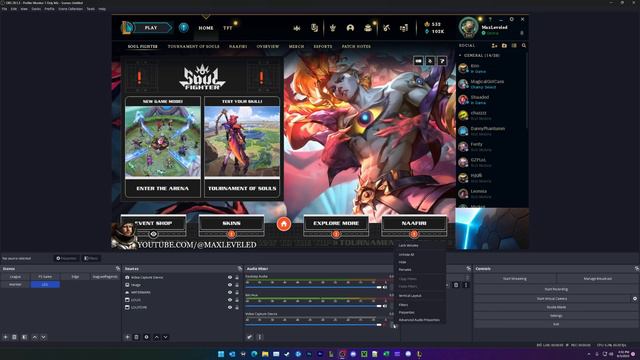The image size is (640, 360).
Task: Open TOURNAMENT OF SOULS sub-tab
Action: click(x=193, y=47)
